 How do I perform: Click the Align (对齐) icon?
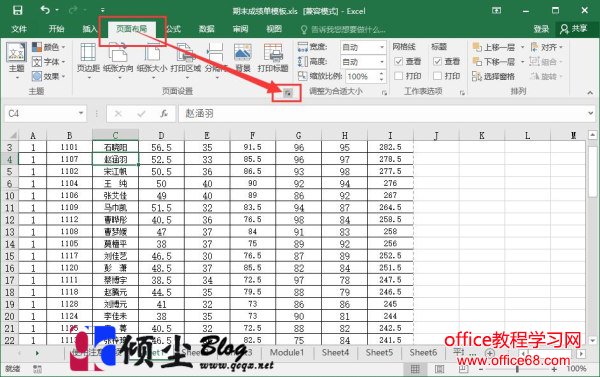pos(534,47)
